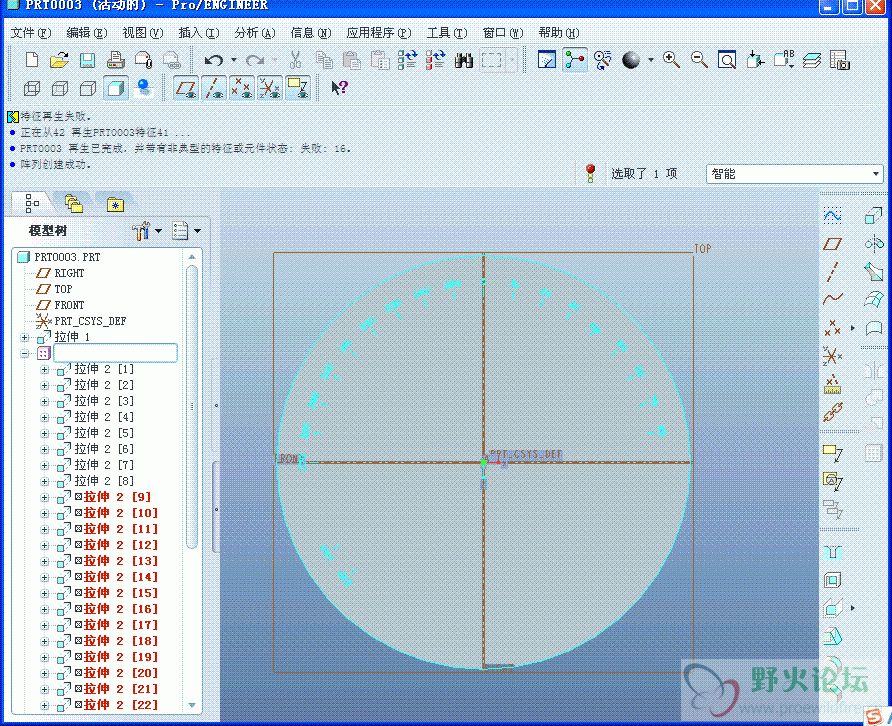Open the 分析(A) menu
892x726 pixels.
tap(254, 33)
